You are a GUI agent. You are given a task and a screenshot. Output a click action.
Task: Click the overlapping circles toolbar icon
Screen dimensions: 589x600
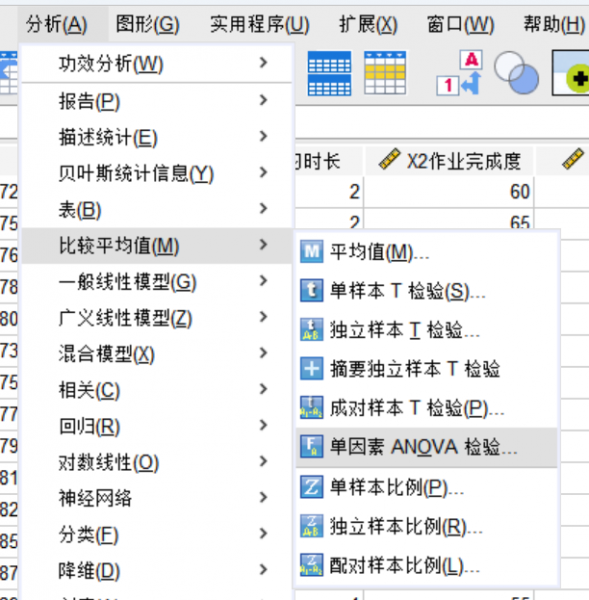point(516,73)
